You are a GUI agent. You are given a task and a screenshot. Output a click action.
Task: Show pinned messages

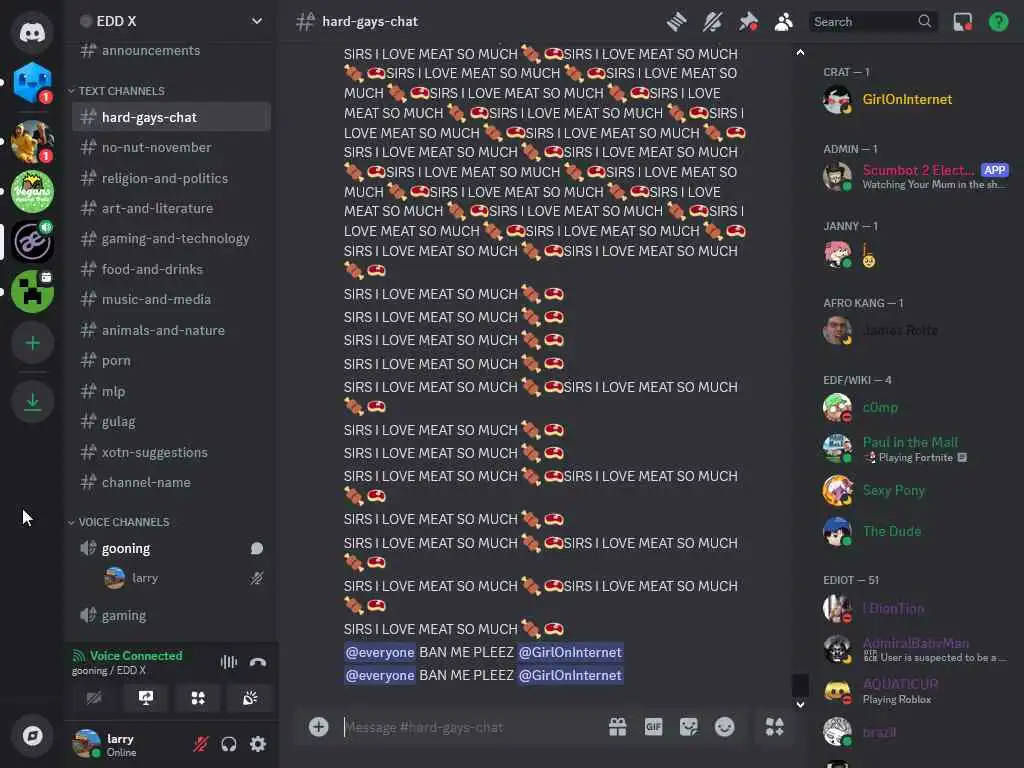pos(748,22)
